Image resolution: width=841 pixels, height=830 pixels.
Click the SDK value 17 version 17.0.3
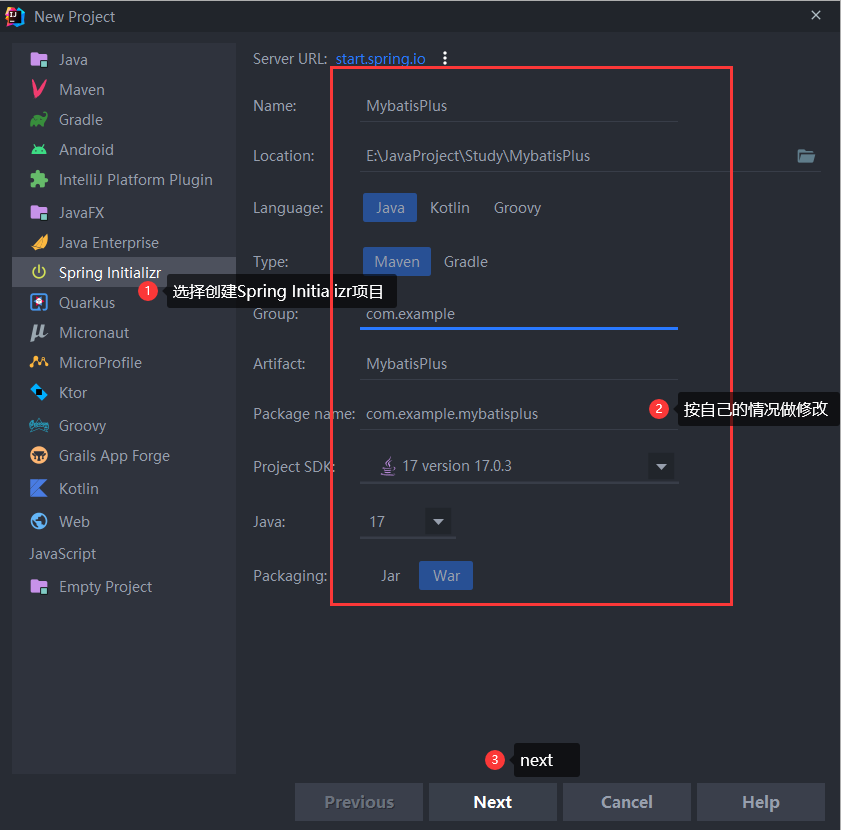[x=456, y=466]
